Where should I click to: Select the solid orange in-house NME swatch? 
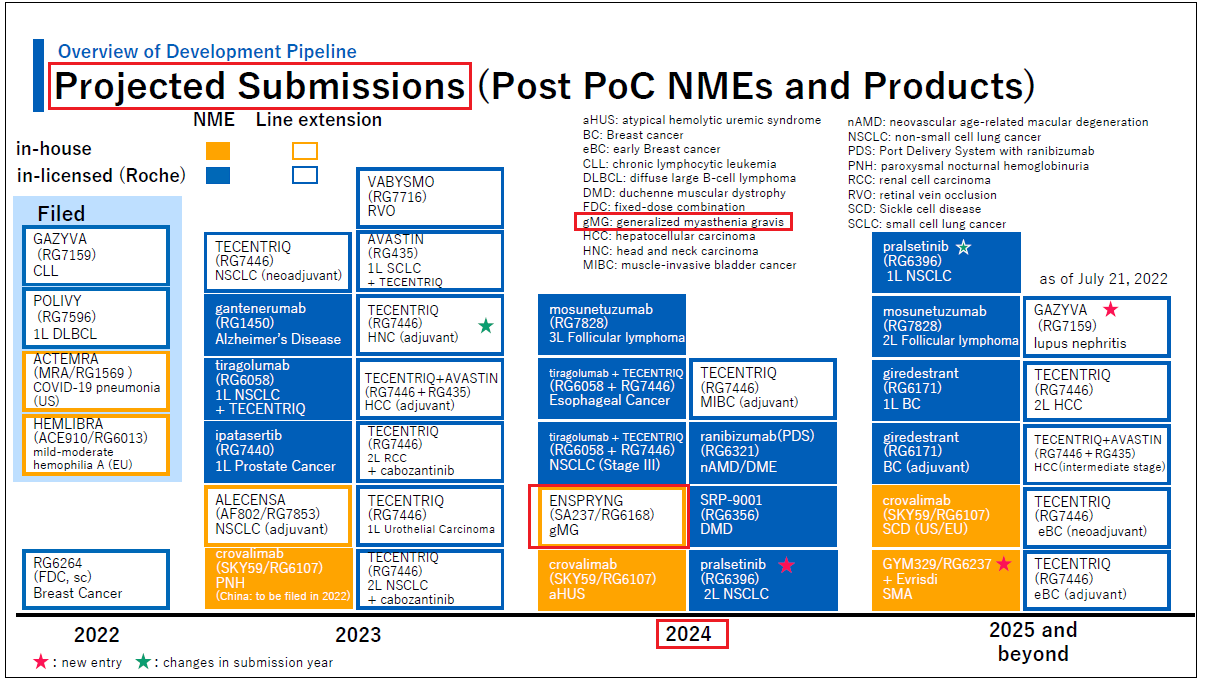click(x=217, y=151)
